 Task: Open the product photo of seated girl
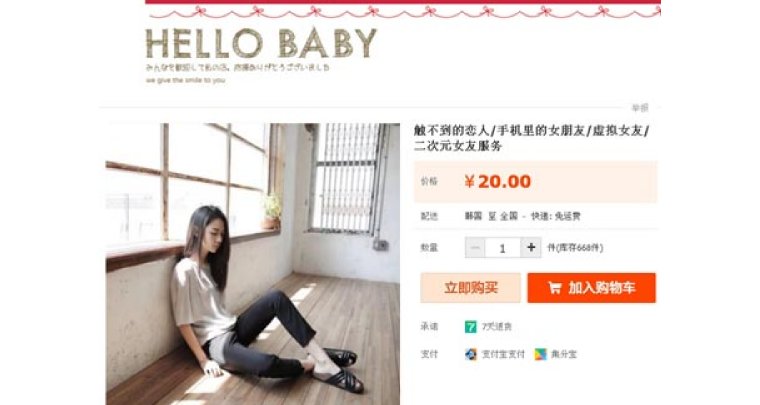(x=253, y=264)
